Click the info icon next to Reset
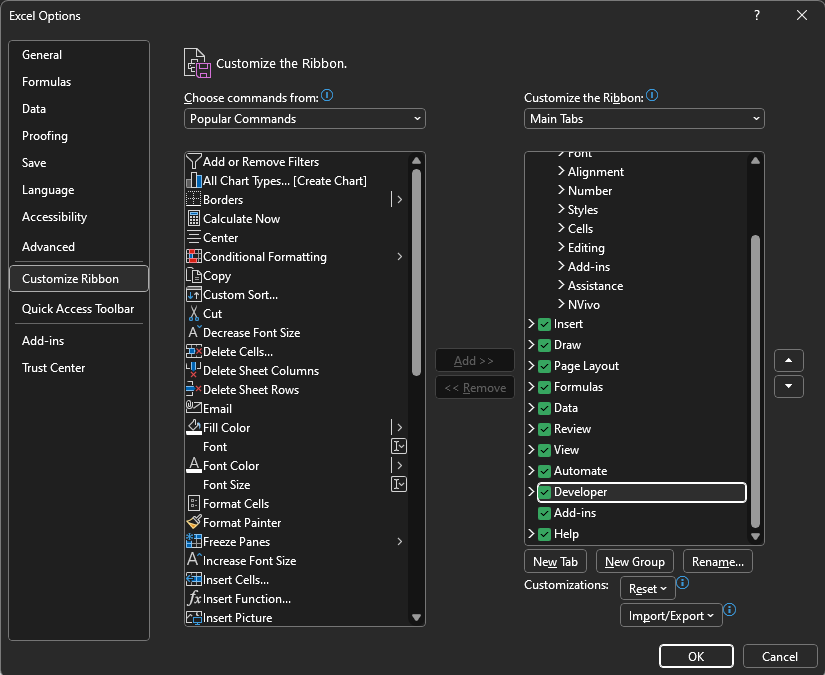This screenshot has height=675, width=825. [682, 583]
